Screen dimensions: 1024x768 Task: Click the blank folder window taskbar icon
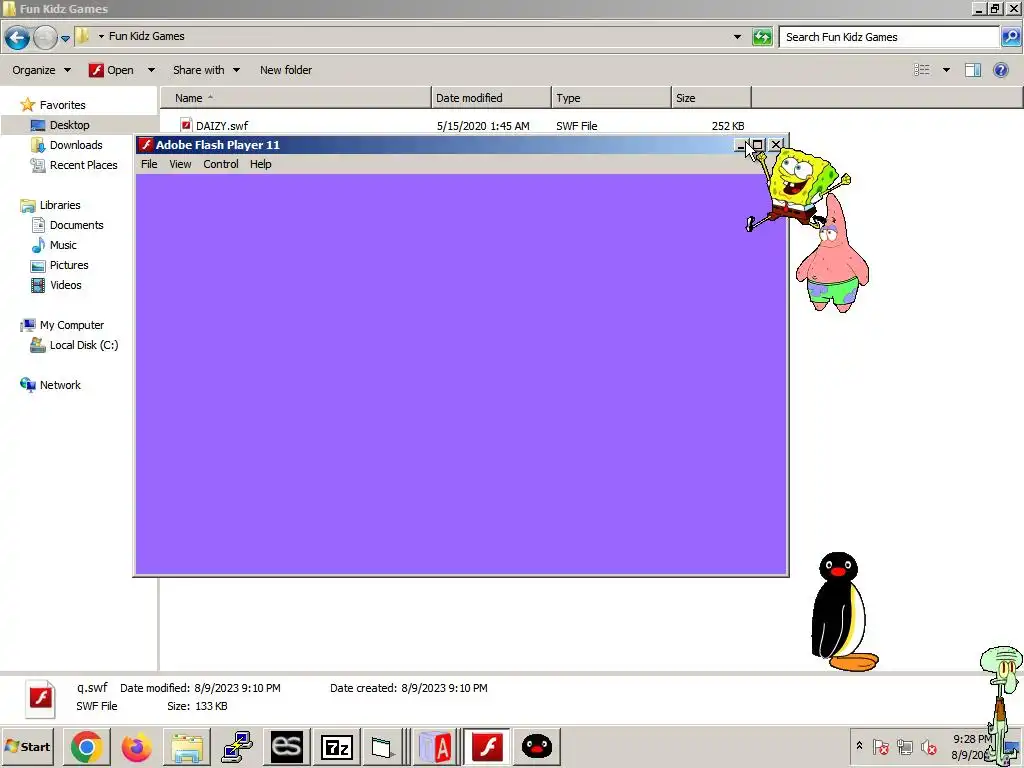click(381, 747)
